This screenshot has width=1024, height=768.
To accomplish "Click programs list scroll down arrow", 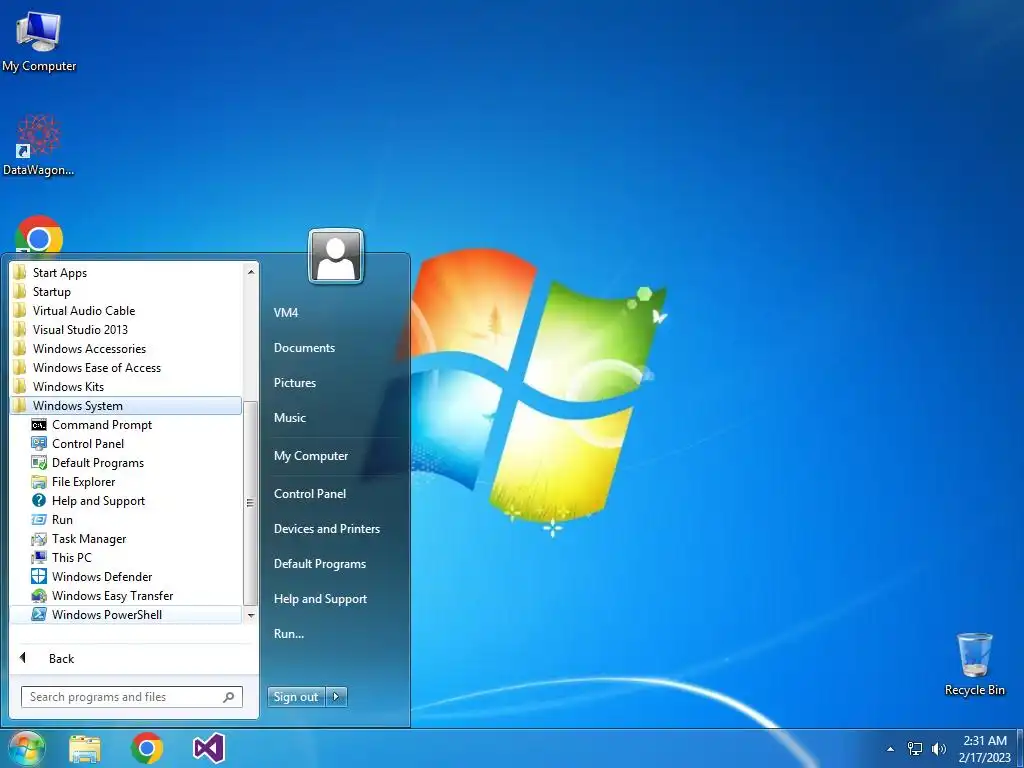I will tap(251, 616).
